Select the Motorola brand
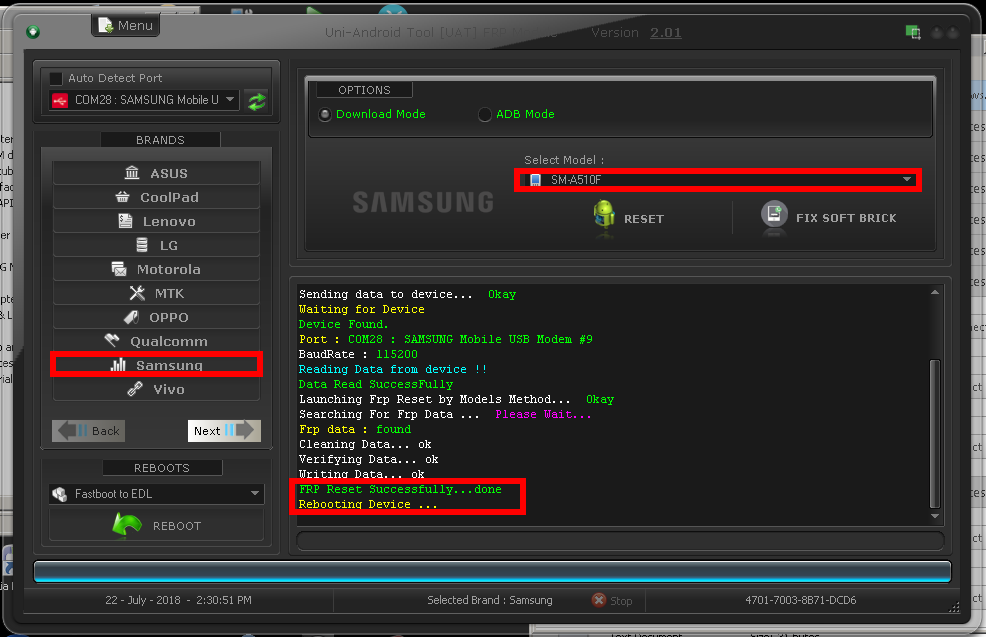The image size is (986, 637). [157, 269]
